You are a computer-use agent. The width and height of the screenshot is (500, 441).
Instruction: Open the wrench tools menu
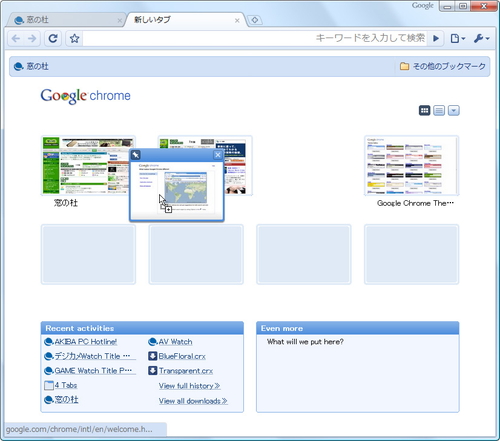(x=482, y=39)
